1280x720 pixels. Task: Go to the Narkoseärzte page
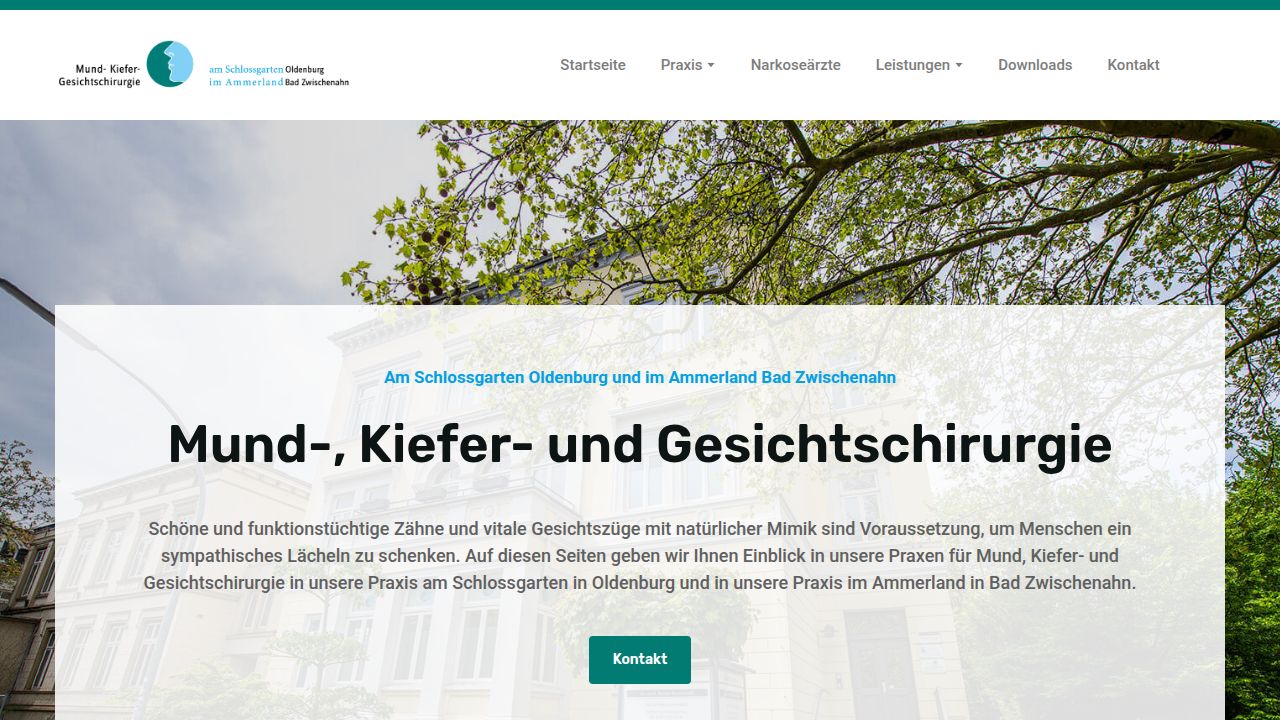pos(796,65)
